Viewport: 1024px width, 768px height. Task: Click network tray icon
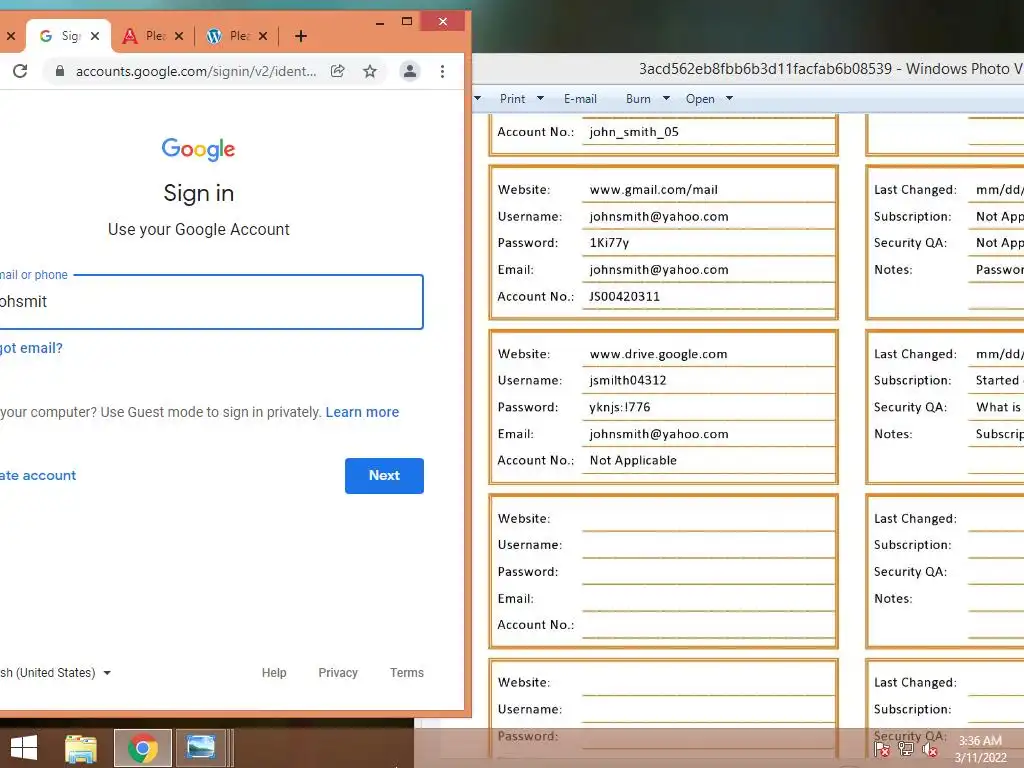906,750
